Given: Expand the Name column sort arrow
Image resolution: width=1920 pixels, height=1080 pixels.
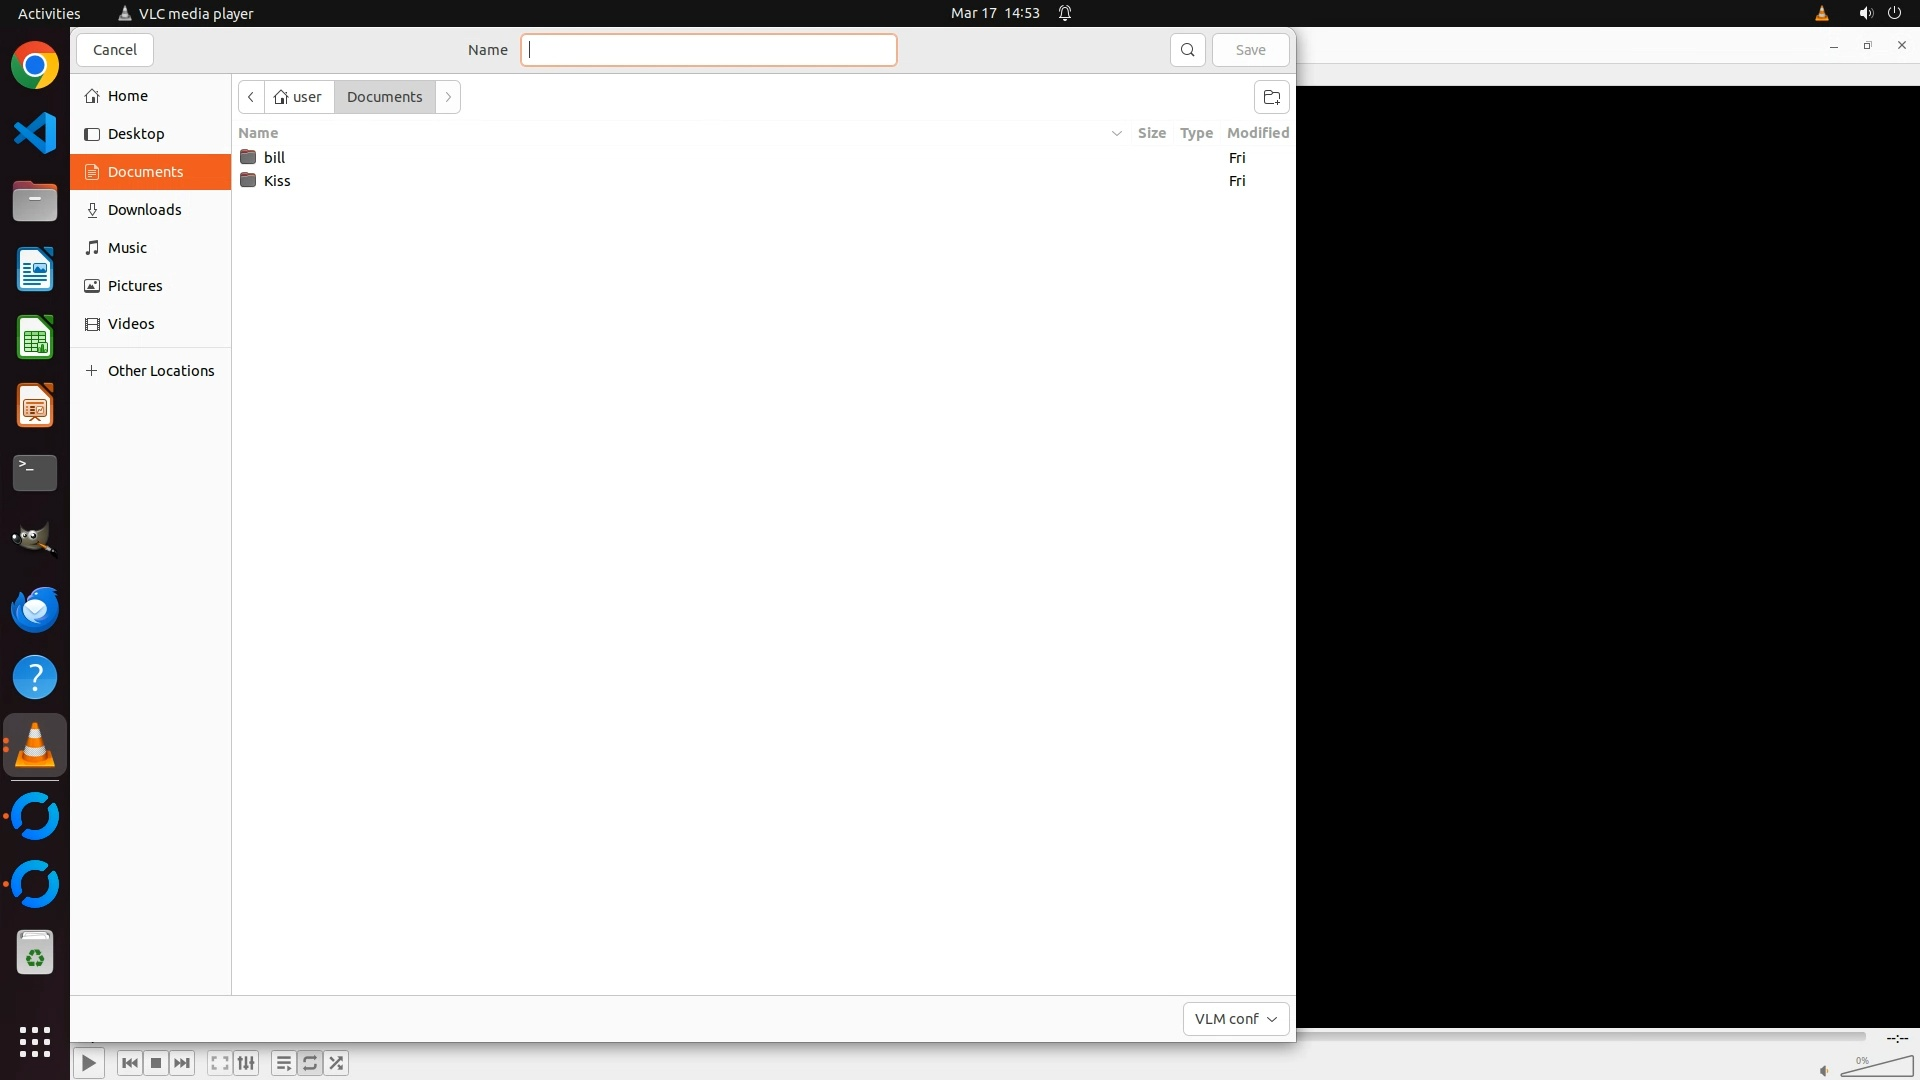Looking at the screenshot, I should tap(1116, 133).
